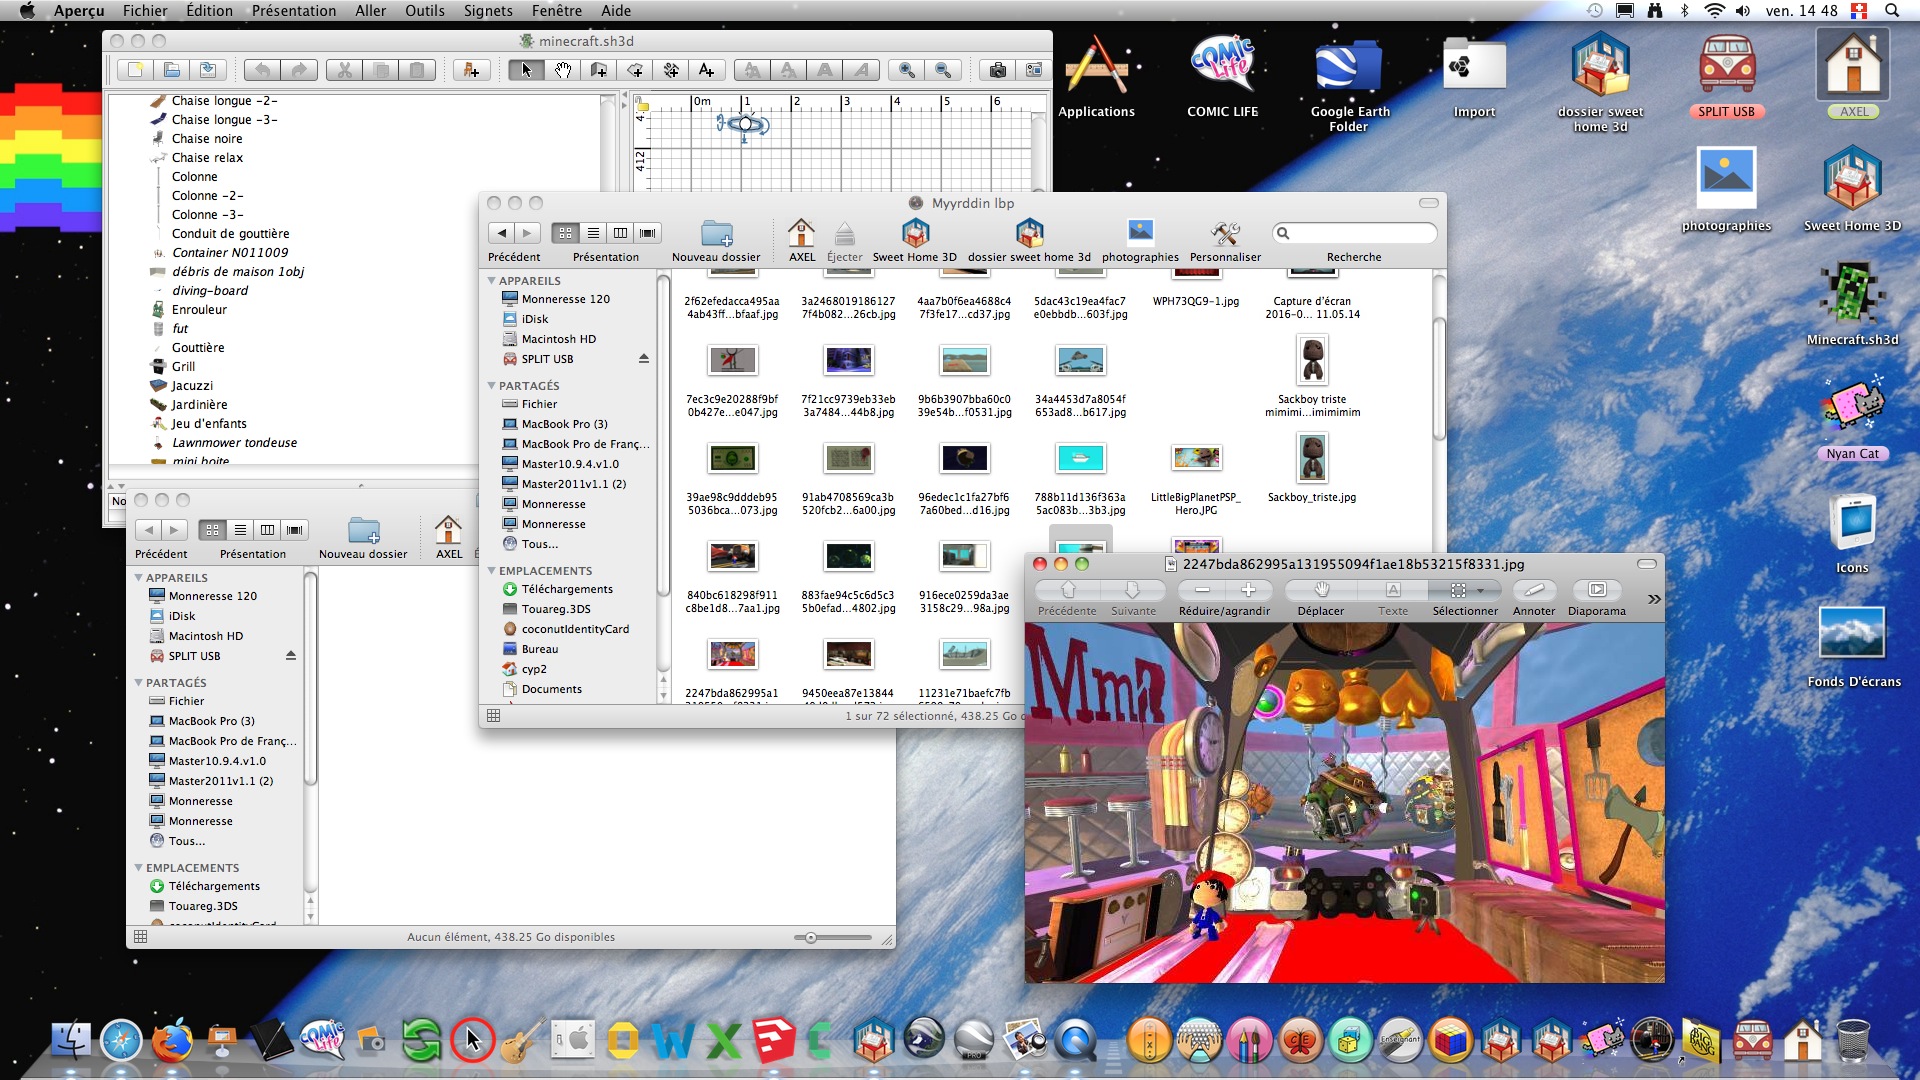Select Téléchargements in Myyrddin lbp sidebar
The width and height of the screenshot is (1920, 1080).
click(567, 589)
